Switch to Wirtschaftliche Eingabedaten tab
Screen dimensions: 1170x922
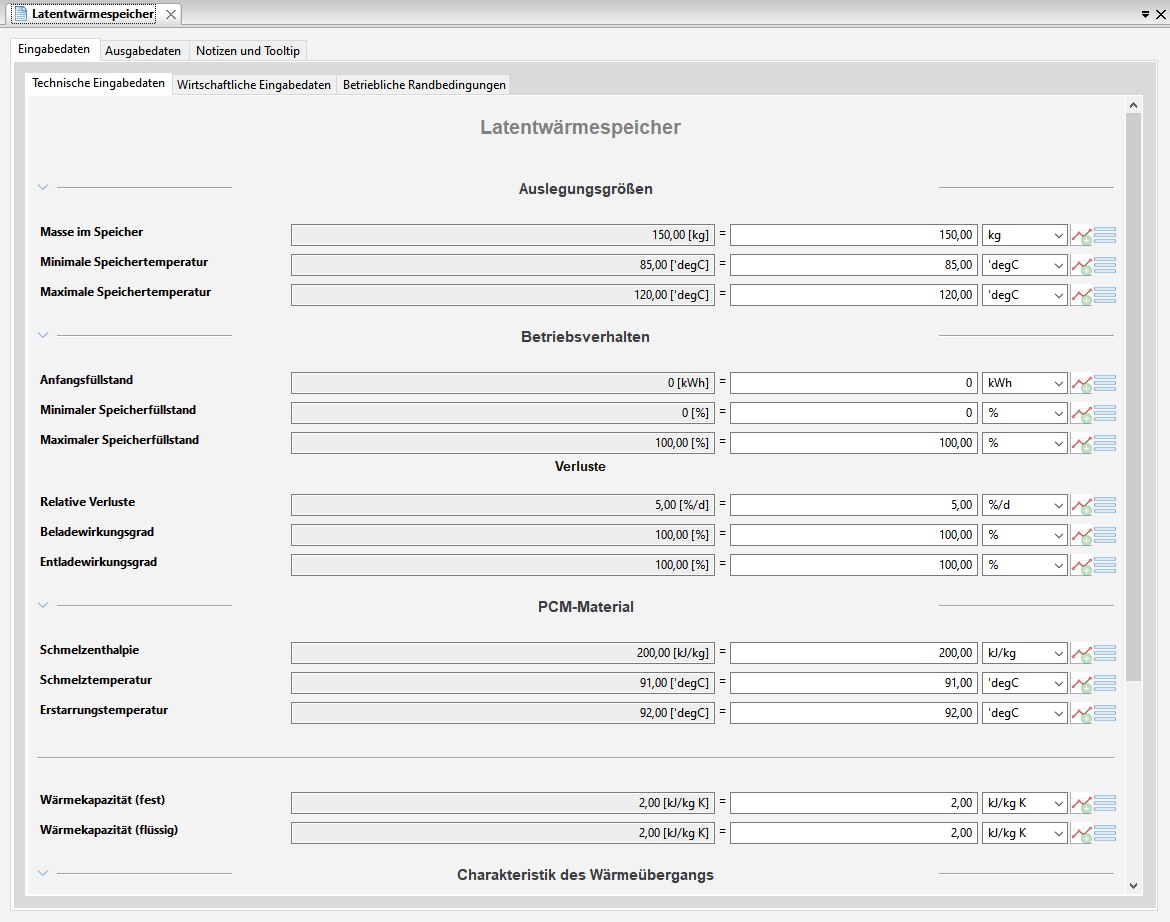point(254,85)
